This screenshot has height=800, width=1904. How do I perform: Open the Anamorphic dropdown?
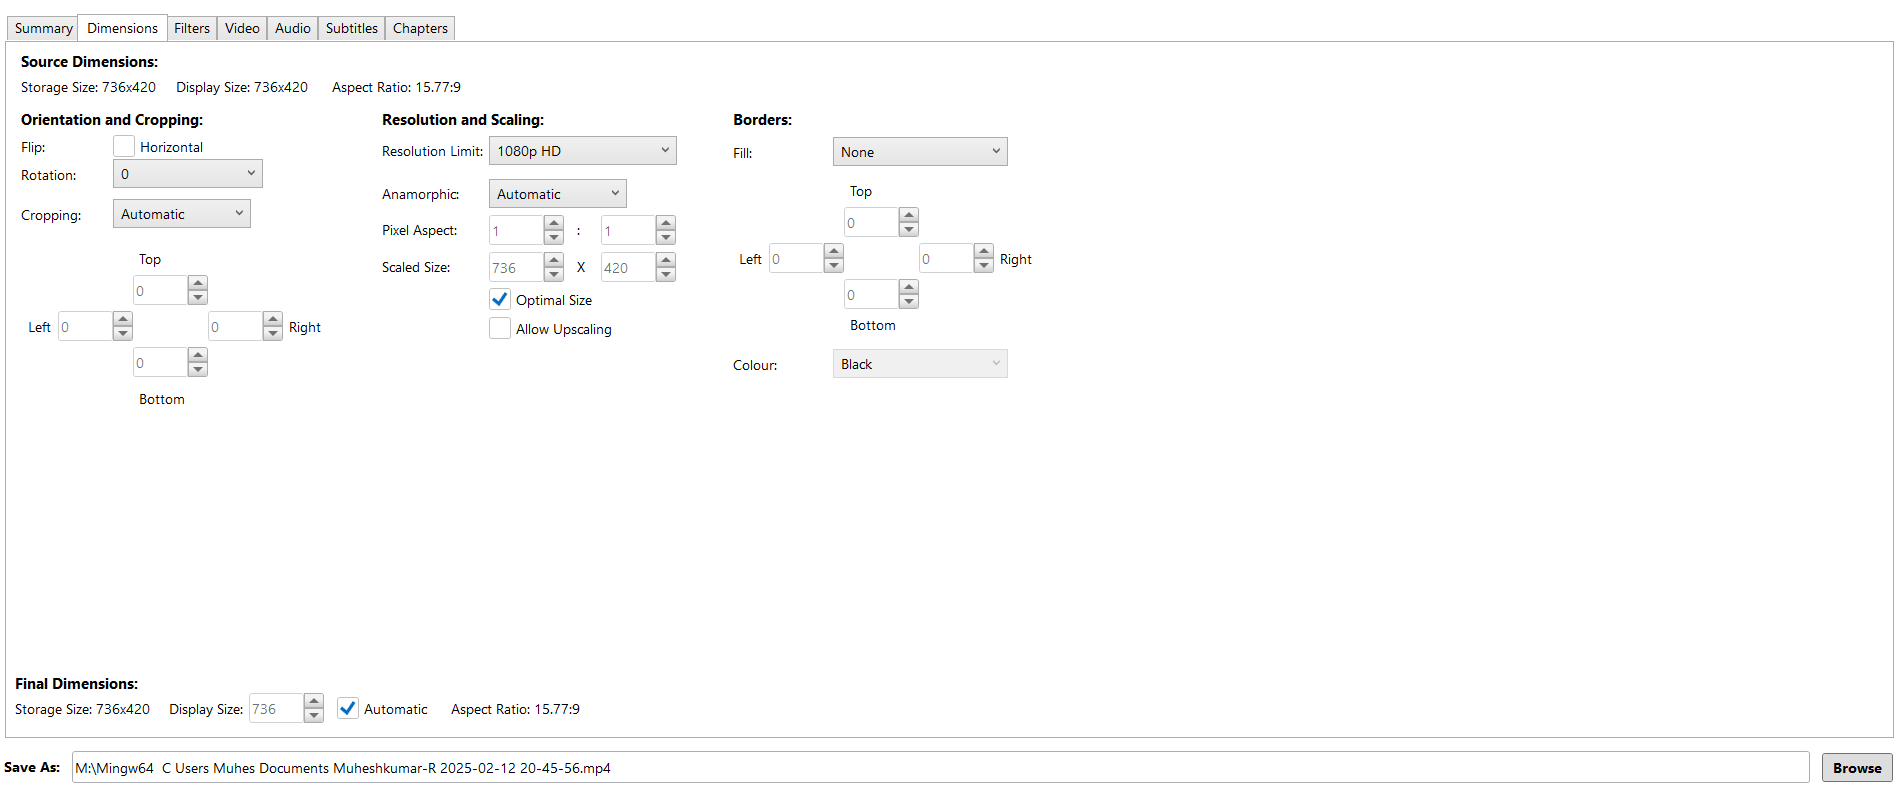point(558,194)
